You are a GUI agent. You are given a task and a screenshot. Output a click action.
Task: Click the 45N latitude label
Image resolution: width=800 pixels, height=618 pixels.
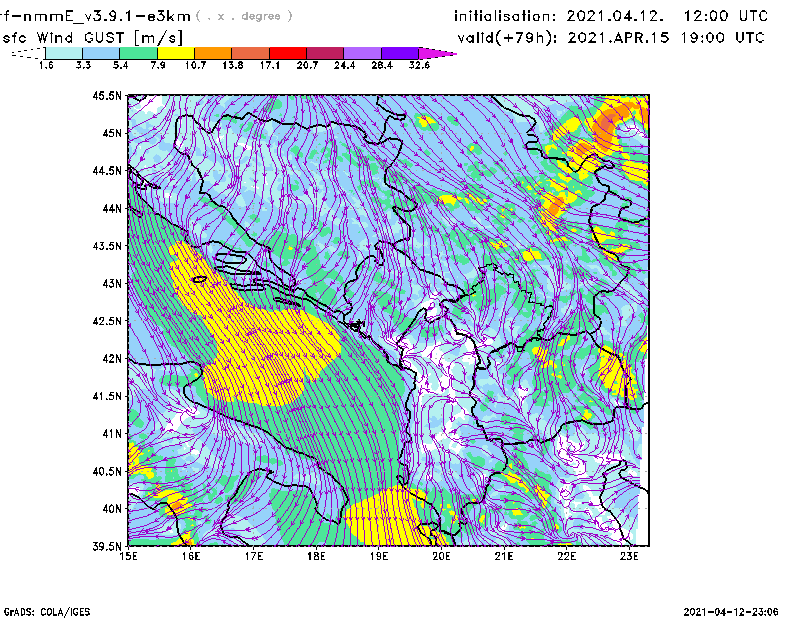(x=112, y=133)
